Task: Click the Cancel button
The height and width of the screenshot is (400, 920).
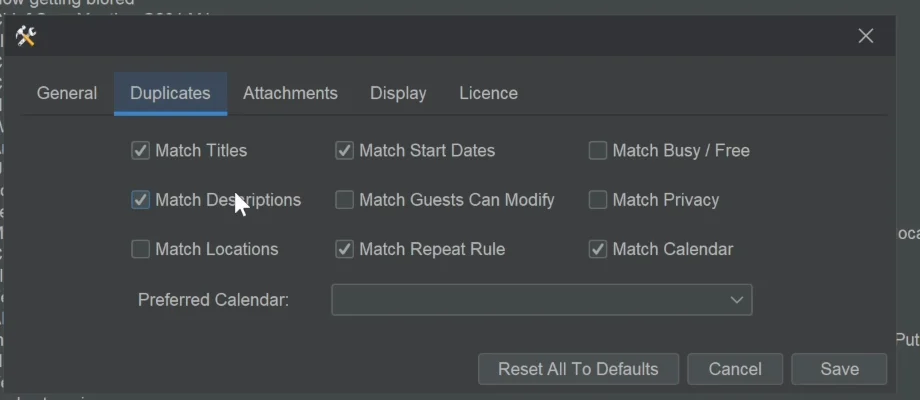Action: pos(735,369)
